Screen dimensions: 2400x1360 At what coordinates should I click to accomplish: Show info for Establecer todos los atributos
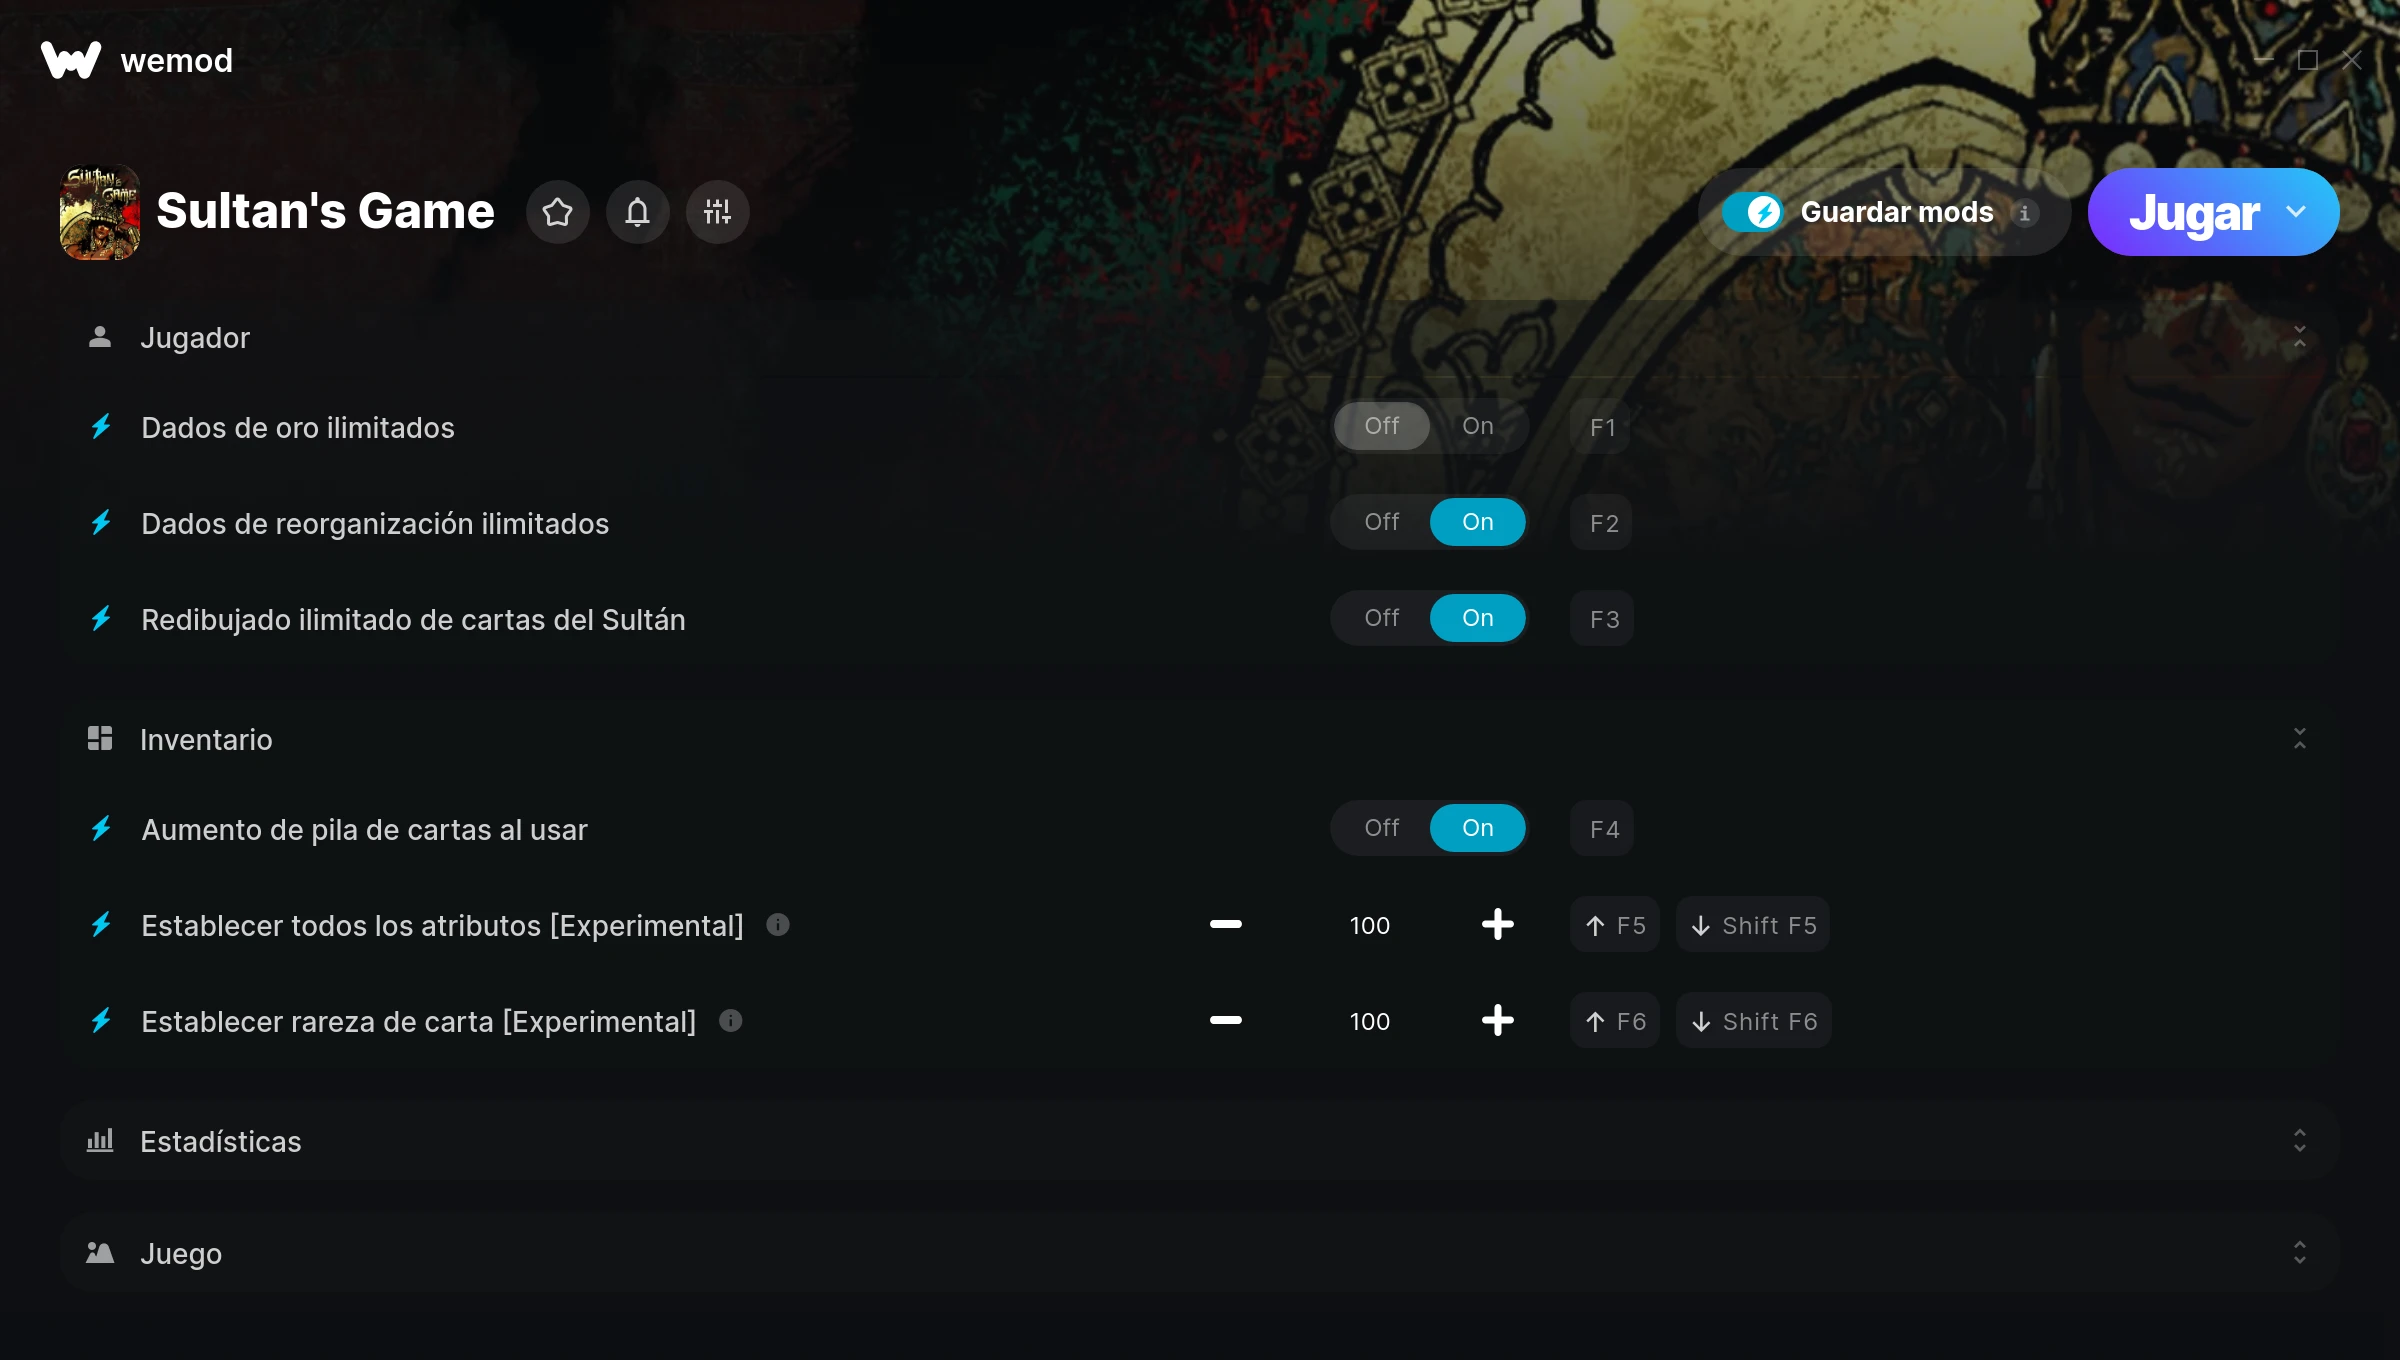click(778, 925)
